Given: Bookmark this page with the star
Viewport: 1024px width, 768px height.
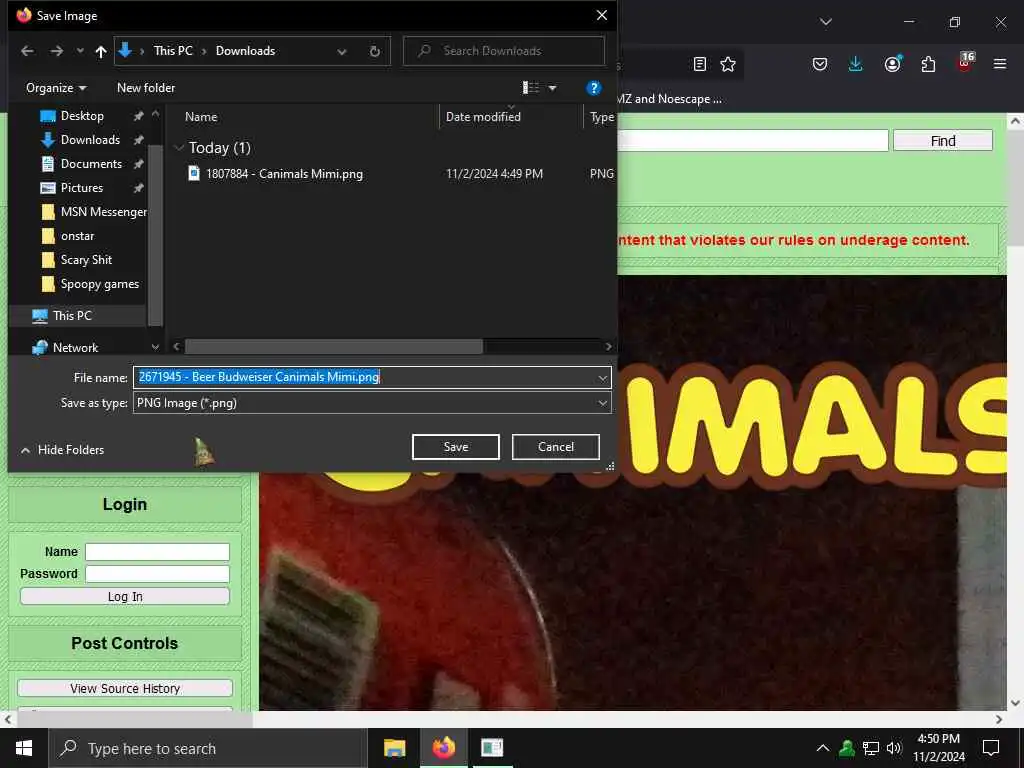Looking at the screenshot, I should click(x=728, y=64).
